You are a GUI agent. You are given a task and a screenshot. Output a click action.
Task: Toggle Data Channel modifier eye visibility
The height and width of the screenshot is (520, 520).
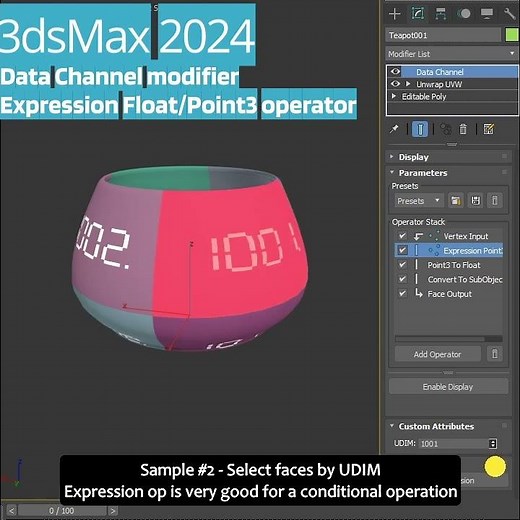click(395, 72)
